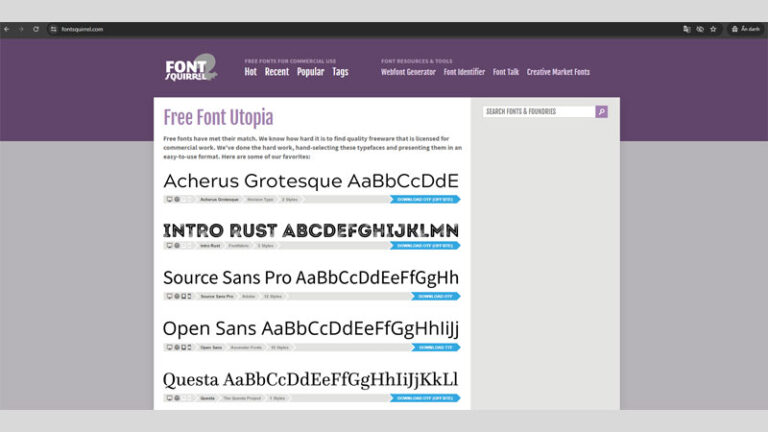This screenshot has width=768, height=432.
Task: Download Intro Rust OTF
Action: 425,245
